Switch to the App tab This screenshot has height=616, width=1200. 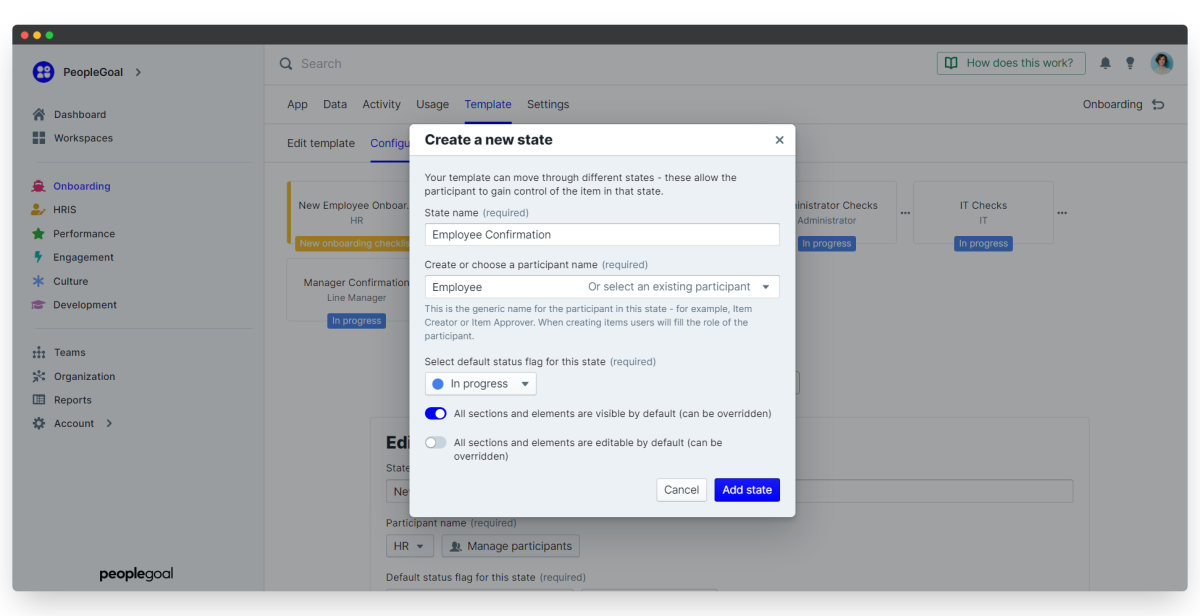click(x=297, y=104)
